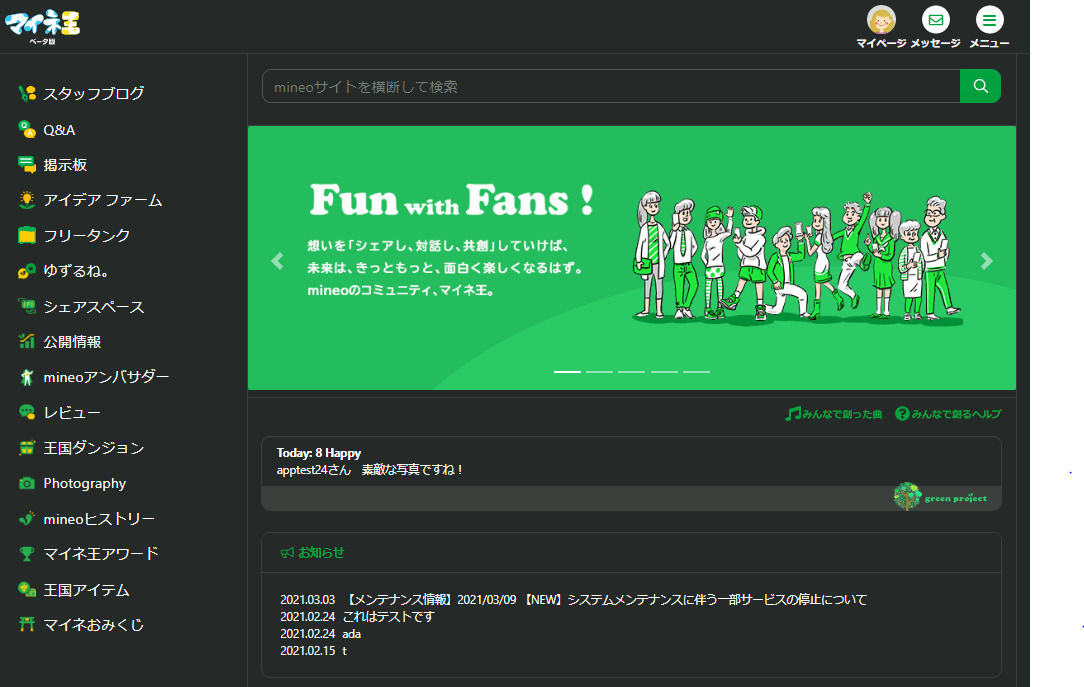1084x687 pixels.
Task: Click the 公開情報 chart icon
Action: pos(27,341)
